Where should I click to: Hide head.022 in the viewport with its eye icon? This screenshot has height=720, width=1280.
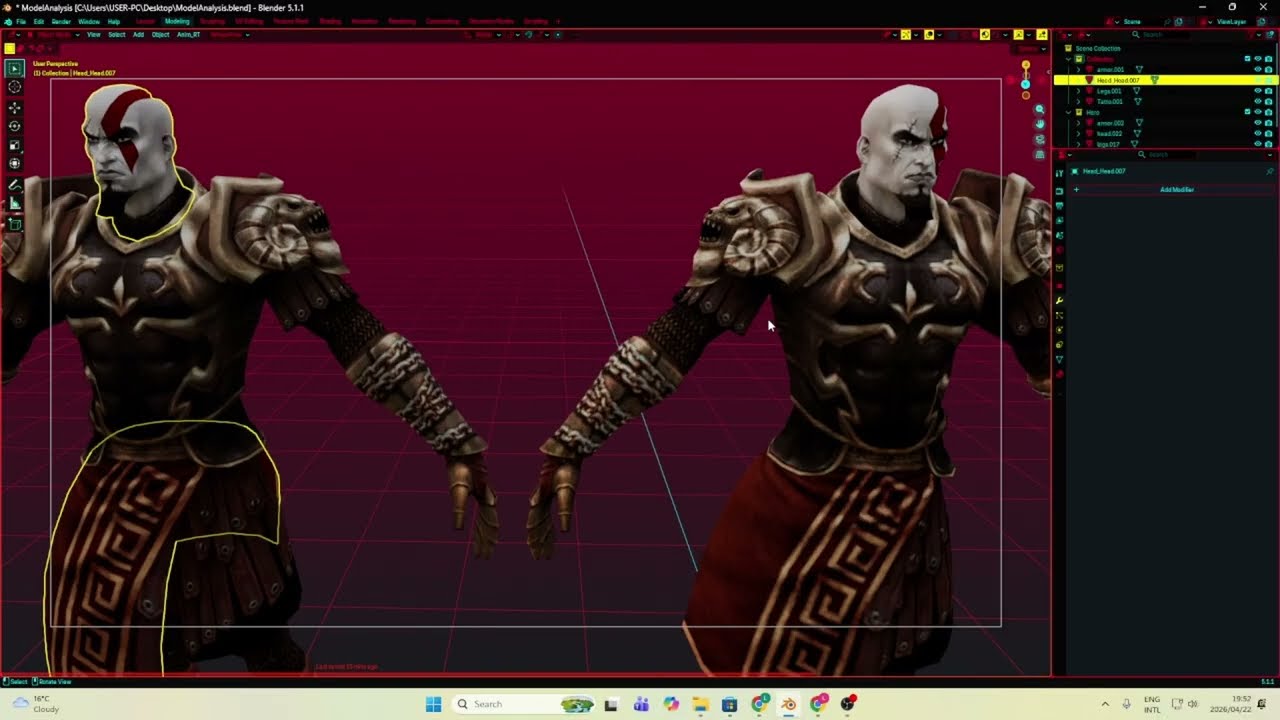[x=1258, y=133]
